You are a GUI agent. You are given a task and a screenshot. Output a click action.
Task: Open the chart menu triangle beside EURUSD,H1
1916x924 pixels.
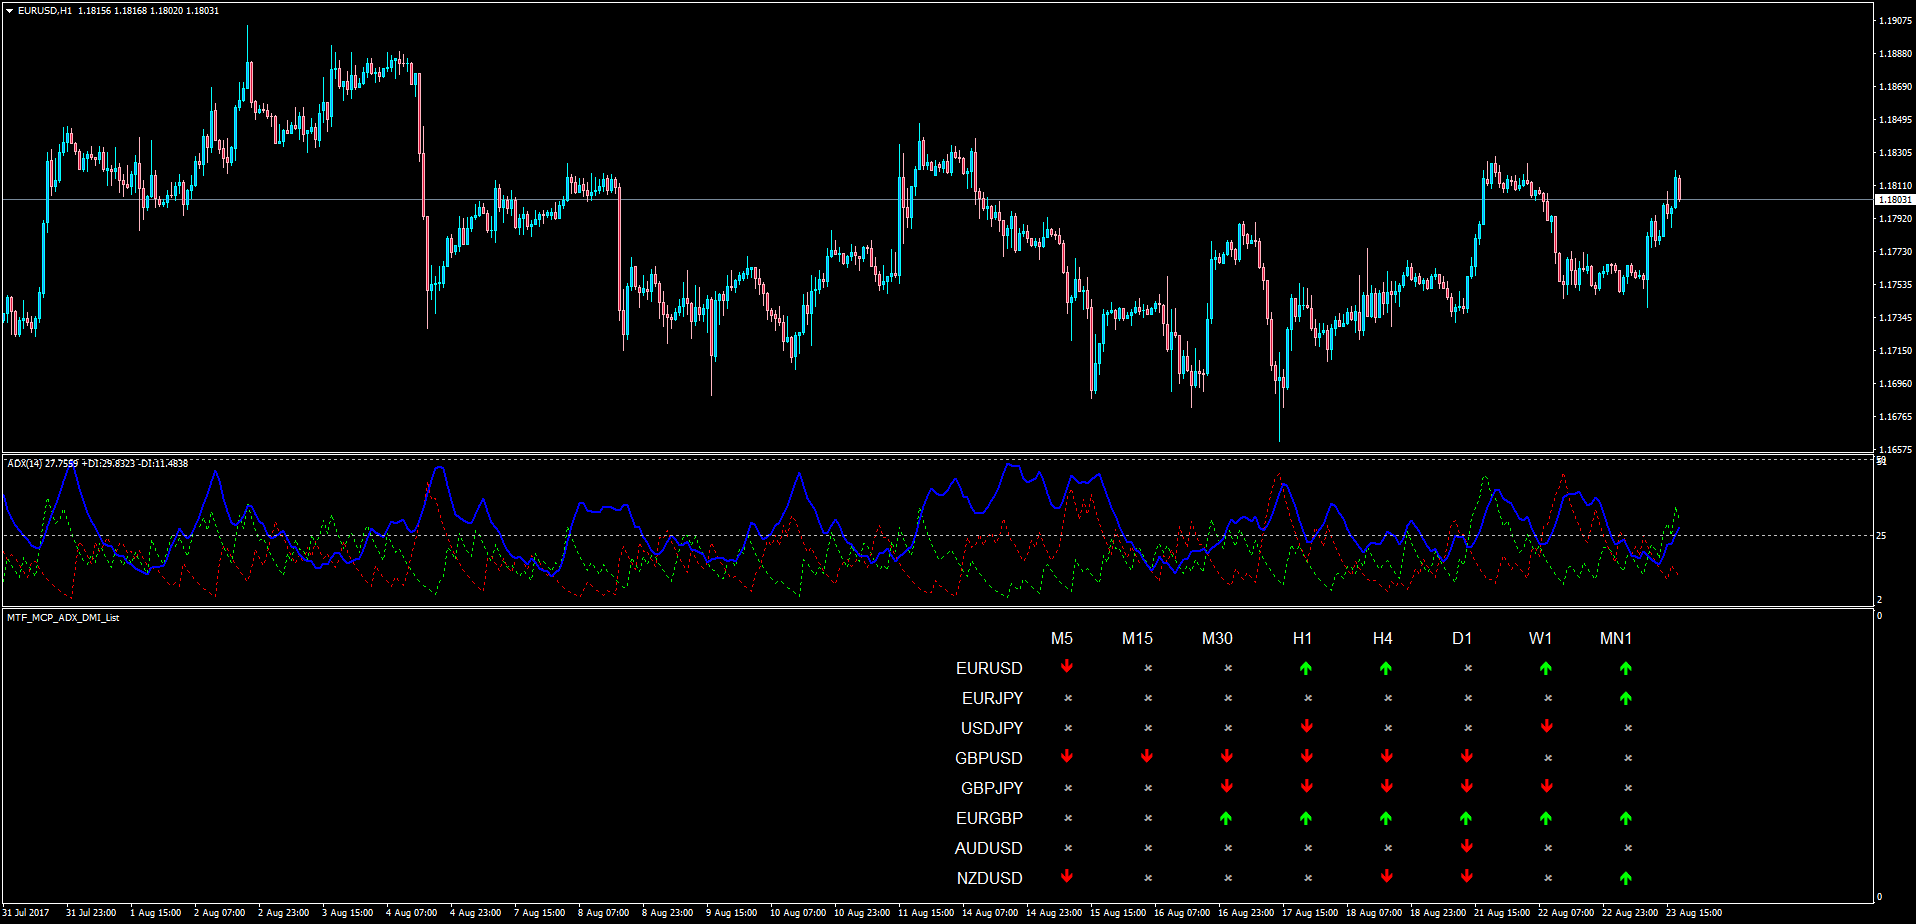click(x=9, y=11)
